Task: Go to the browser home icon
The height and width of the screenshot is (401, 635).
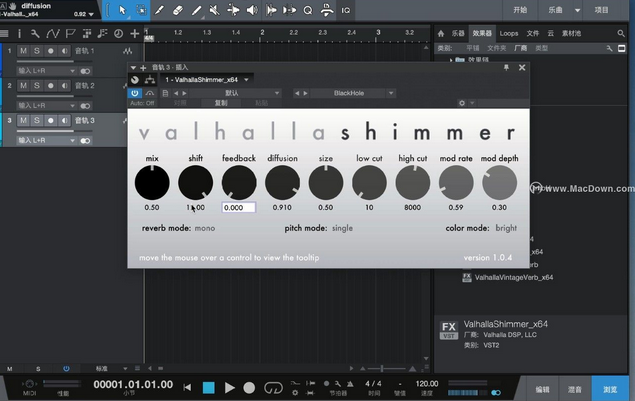Action: coord(441,34)
